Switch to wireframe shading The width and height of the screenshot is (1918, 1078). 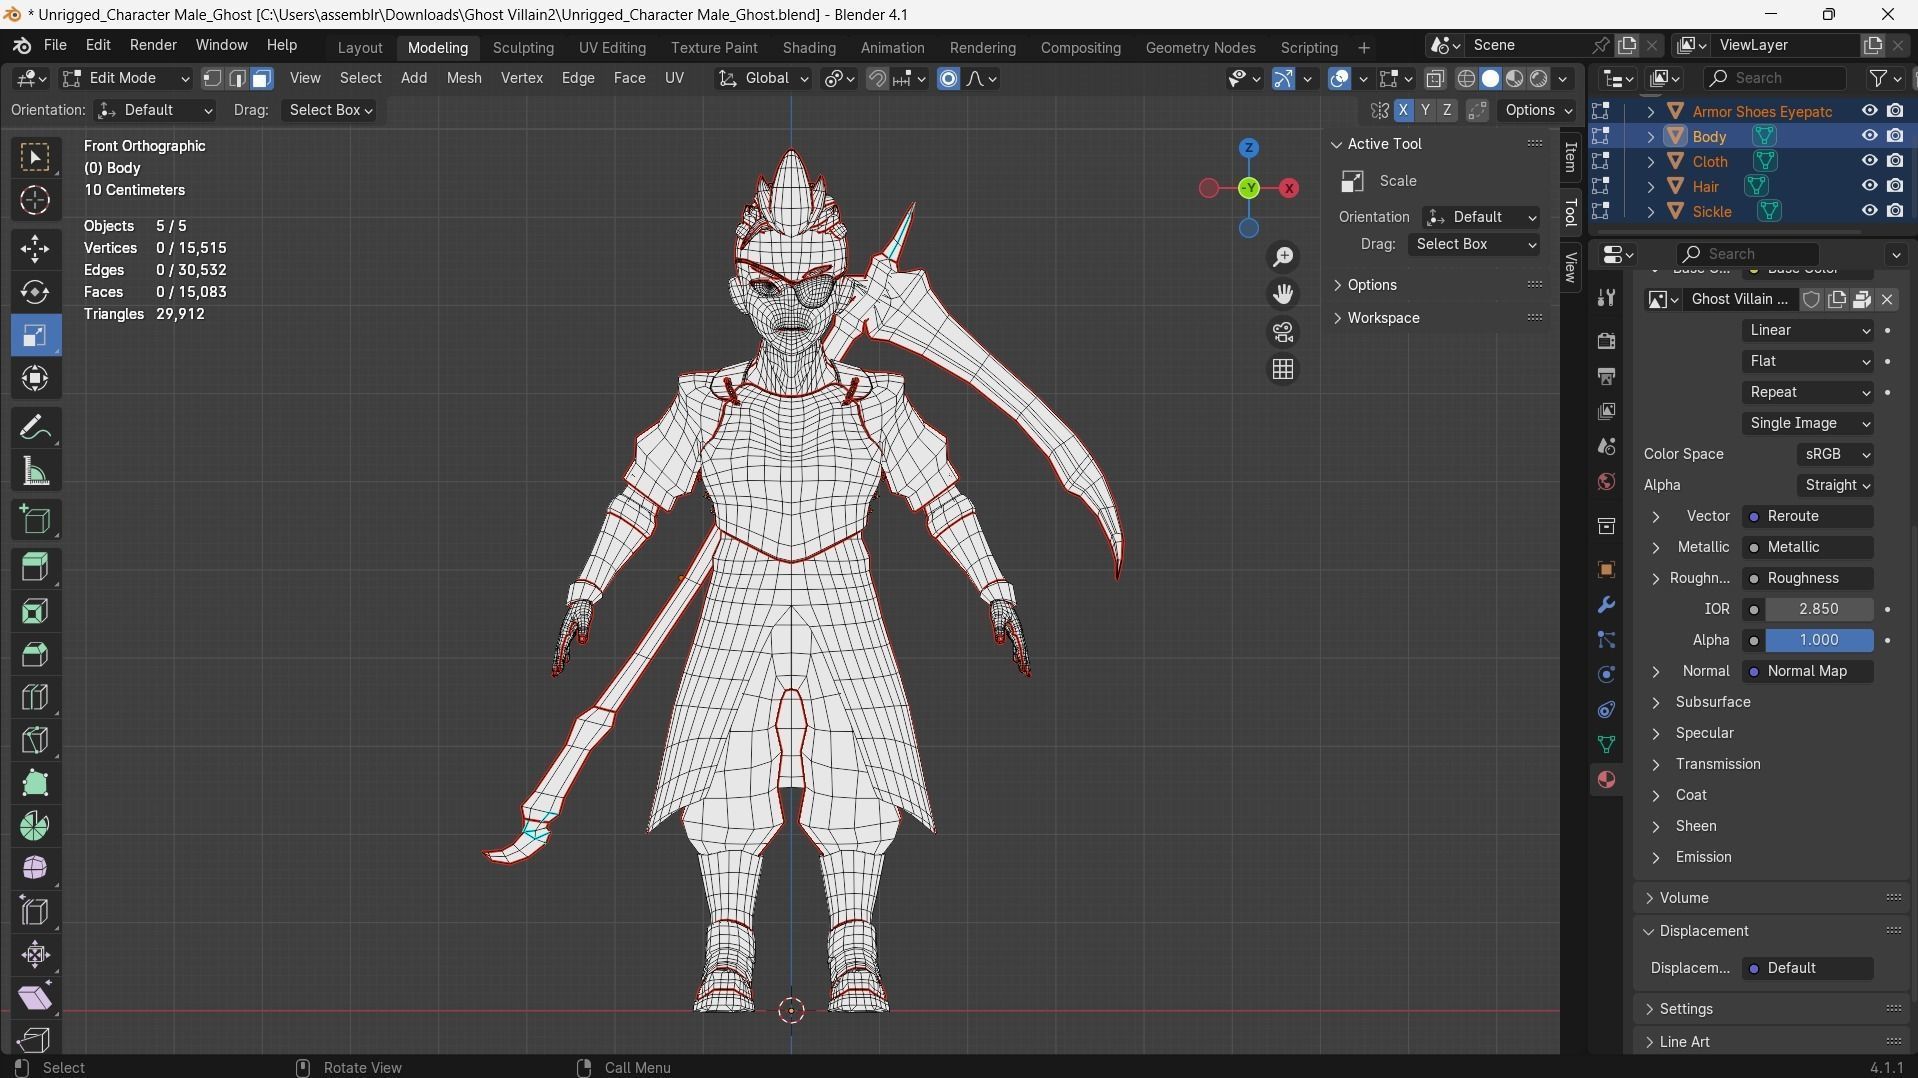1466,79
